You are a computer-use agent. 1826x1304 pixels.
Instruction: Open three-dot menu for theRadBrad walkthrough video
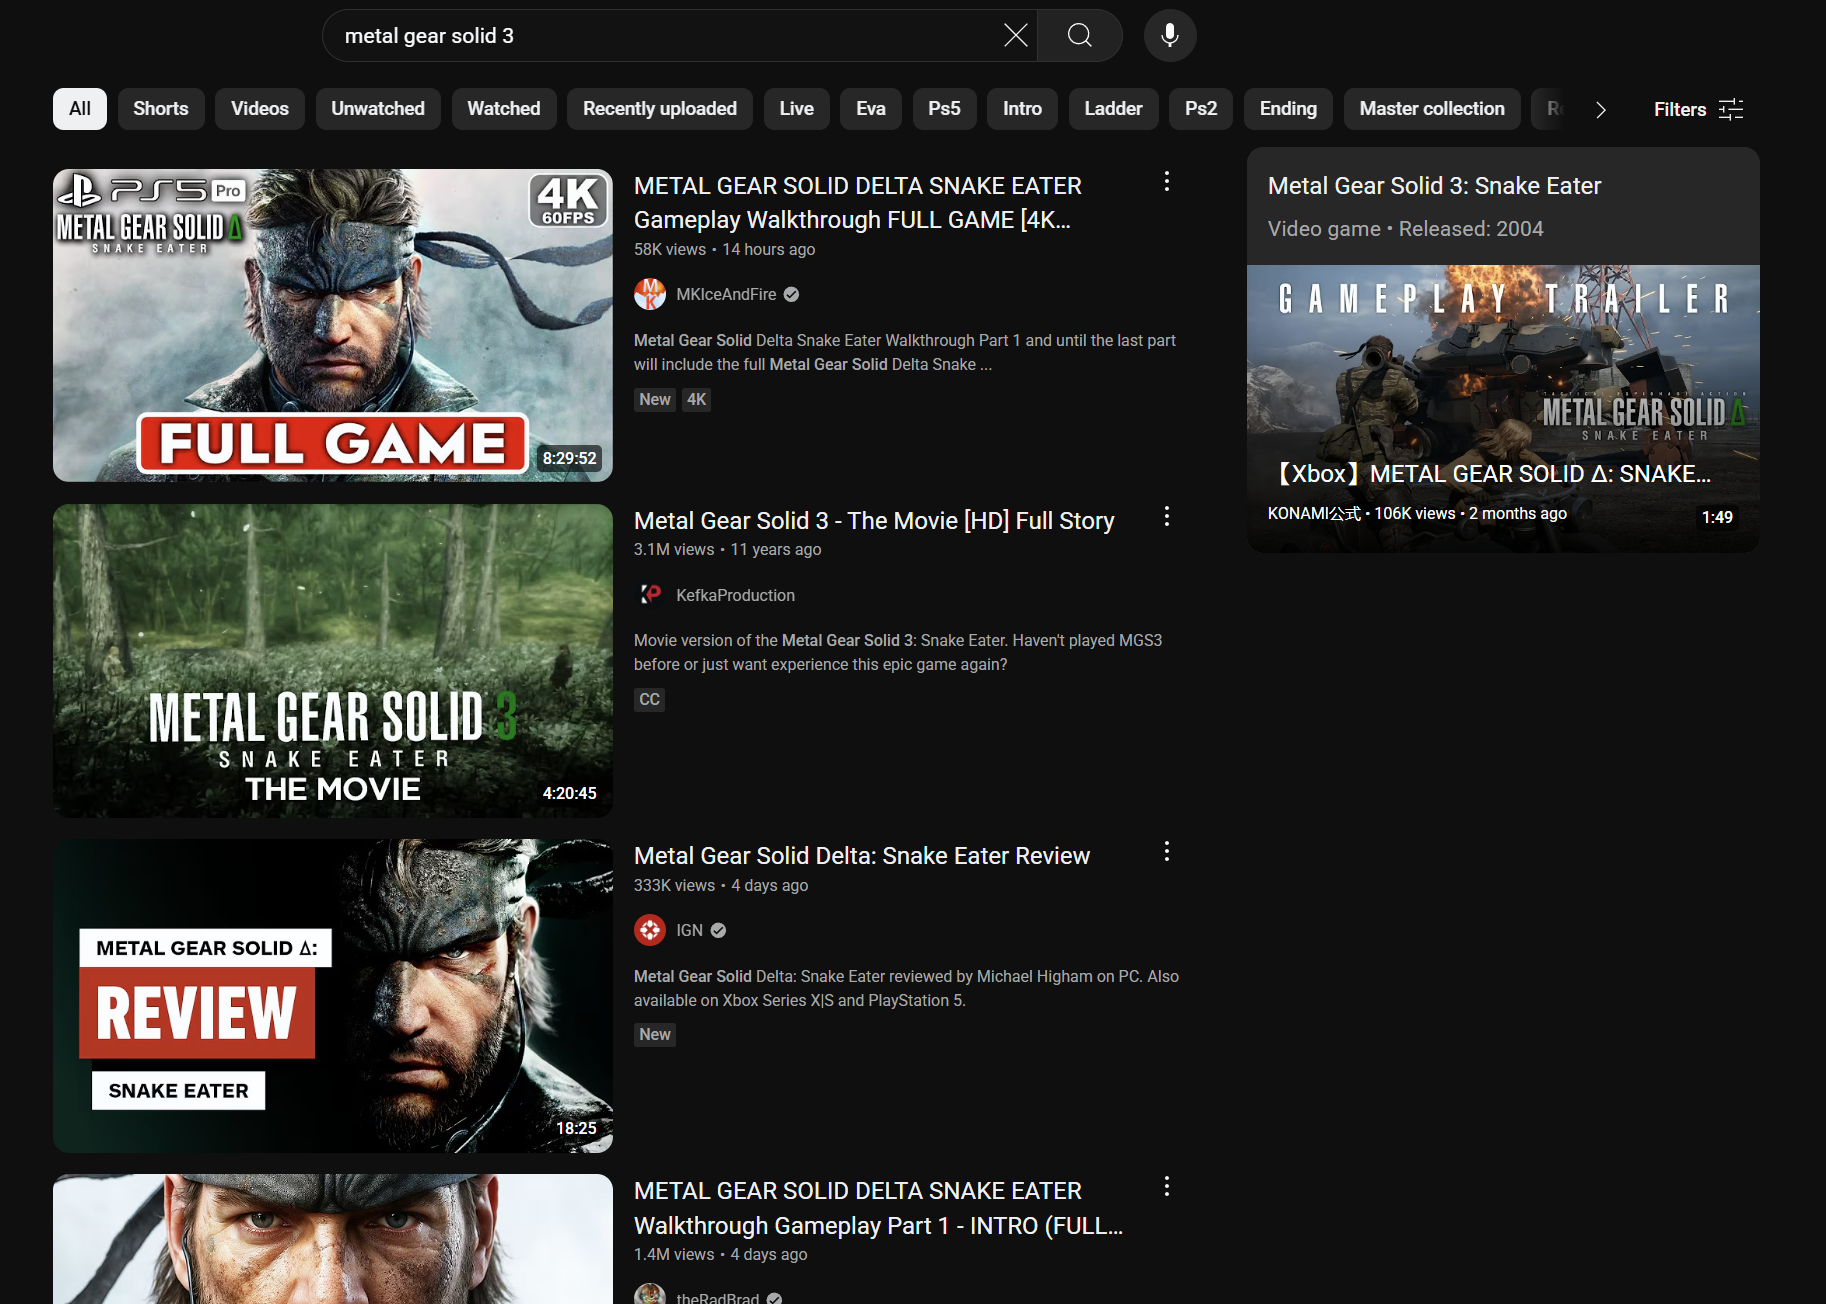click(1166, 1187)
